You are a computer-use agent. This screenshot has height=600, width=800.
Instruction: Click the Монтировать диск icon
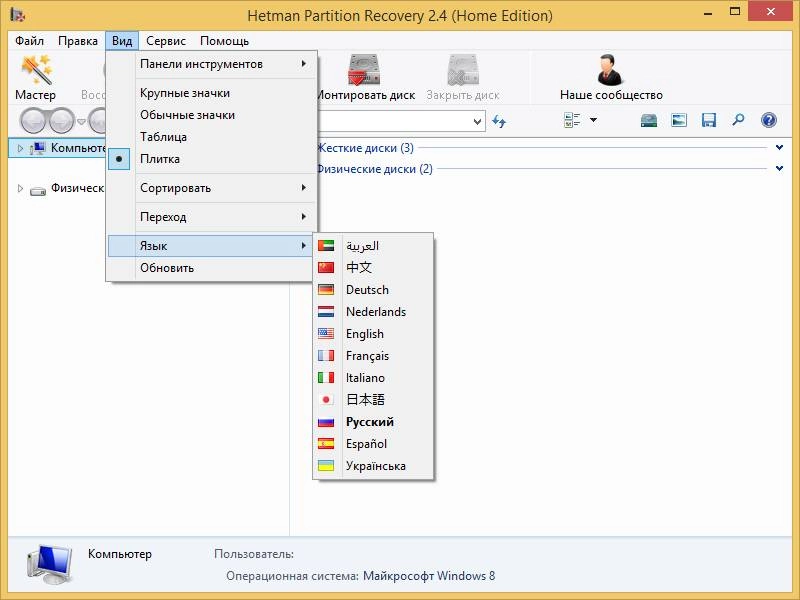(x=364, y=69)
